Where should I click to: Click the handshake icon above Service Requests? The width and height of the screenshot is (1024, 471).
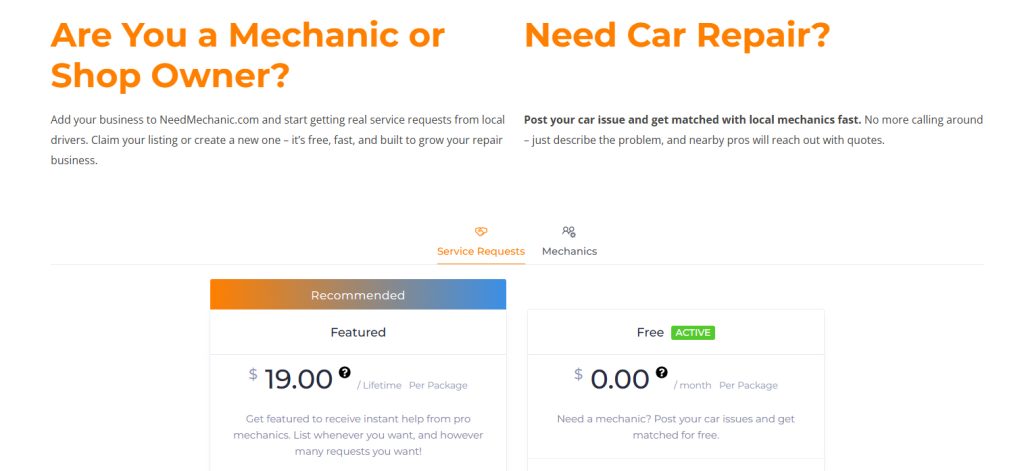point(481,232)
